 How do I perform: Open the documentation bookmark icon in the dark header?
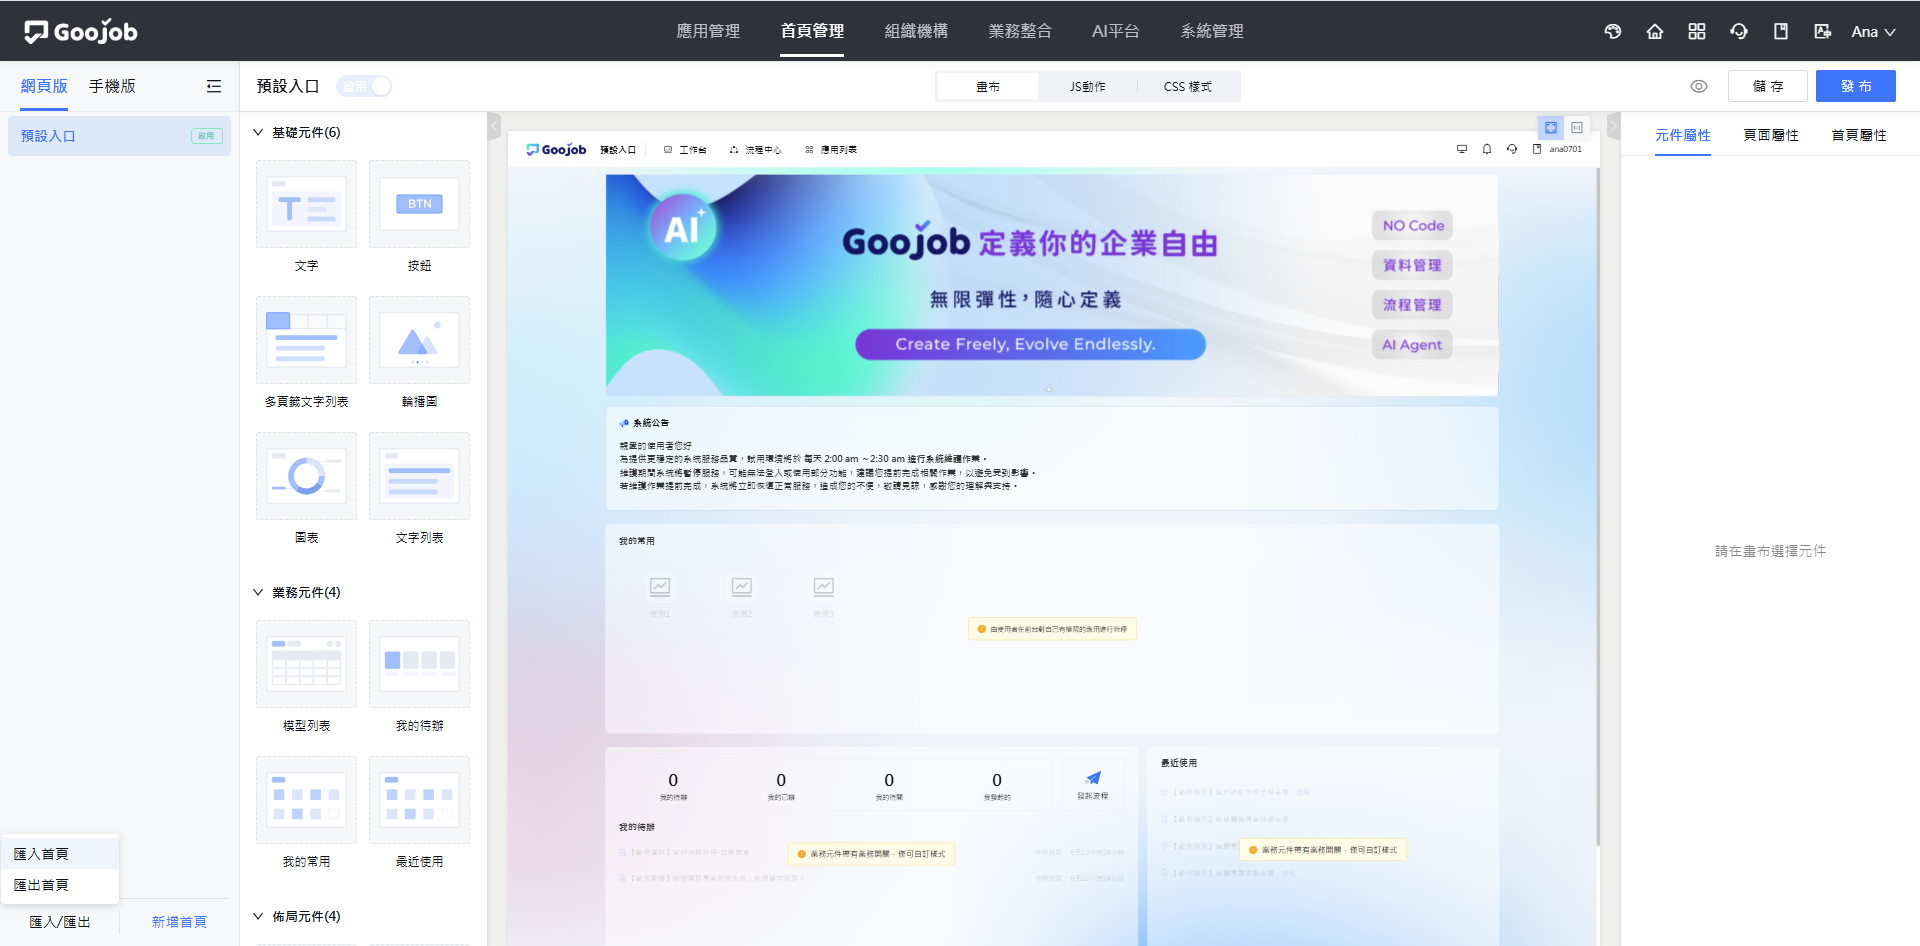click(1781, 31)
